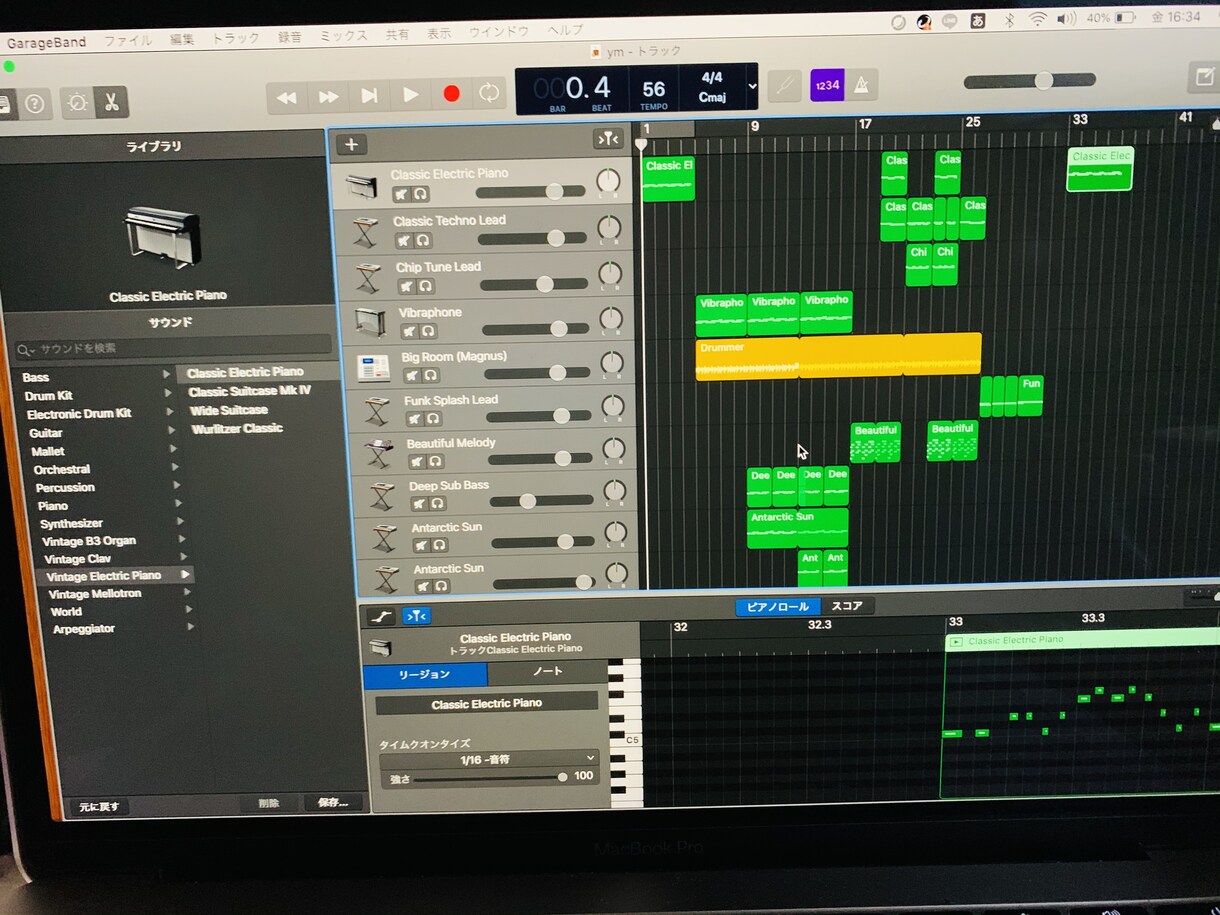
Task: Toggle the Editors scissors button
Action: (111, 102)
